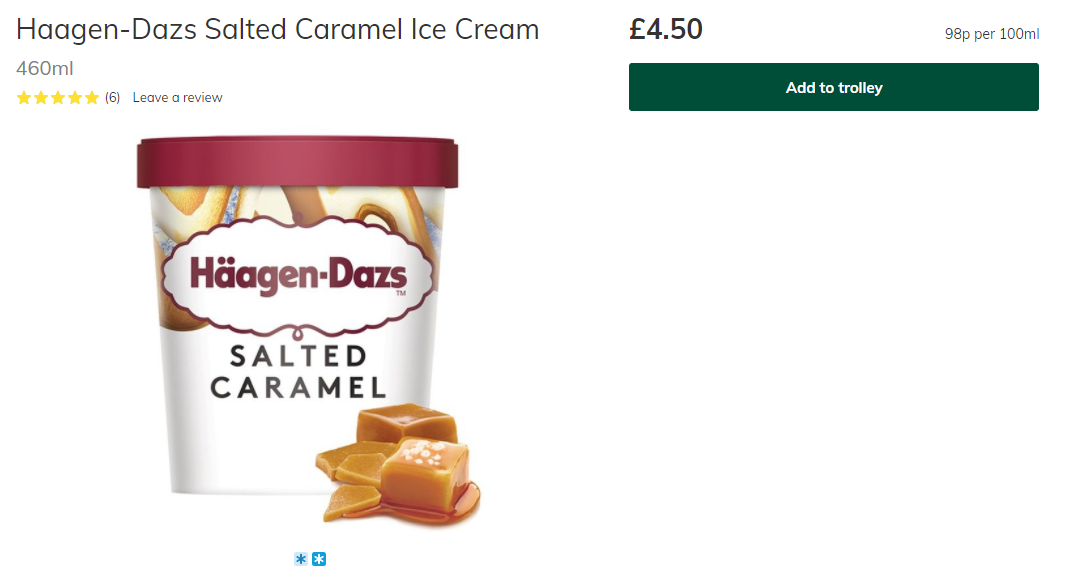Select the first rating star
Screen dimensions: 1067x582
click(24, 97)
